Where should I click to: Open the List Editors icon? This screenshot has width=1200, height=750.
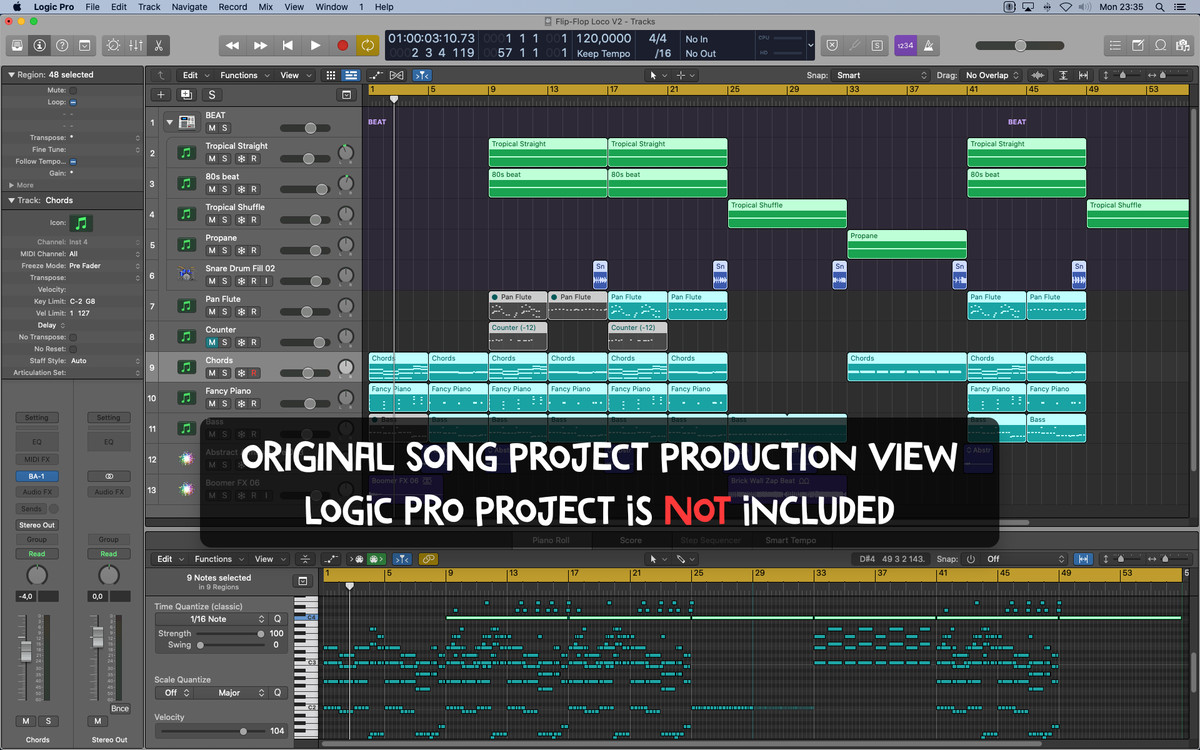[1115, 45]
